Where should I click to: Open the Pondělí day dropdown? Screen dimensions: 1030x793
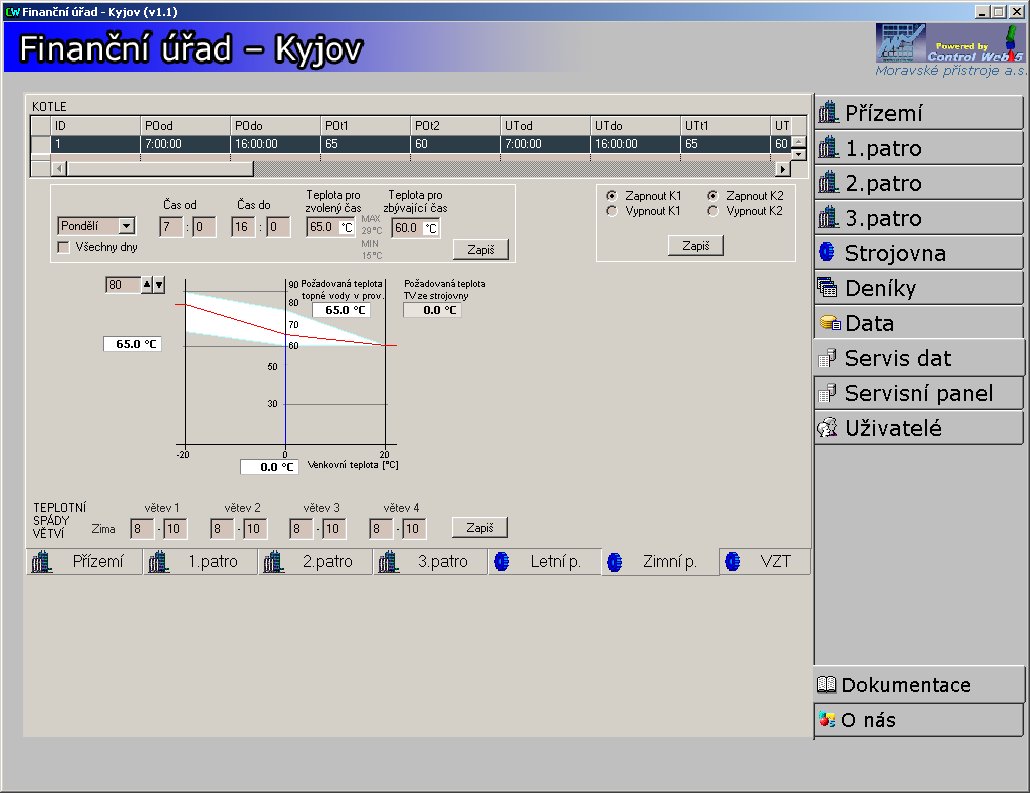click(x=127, y=227)
